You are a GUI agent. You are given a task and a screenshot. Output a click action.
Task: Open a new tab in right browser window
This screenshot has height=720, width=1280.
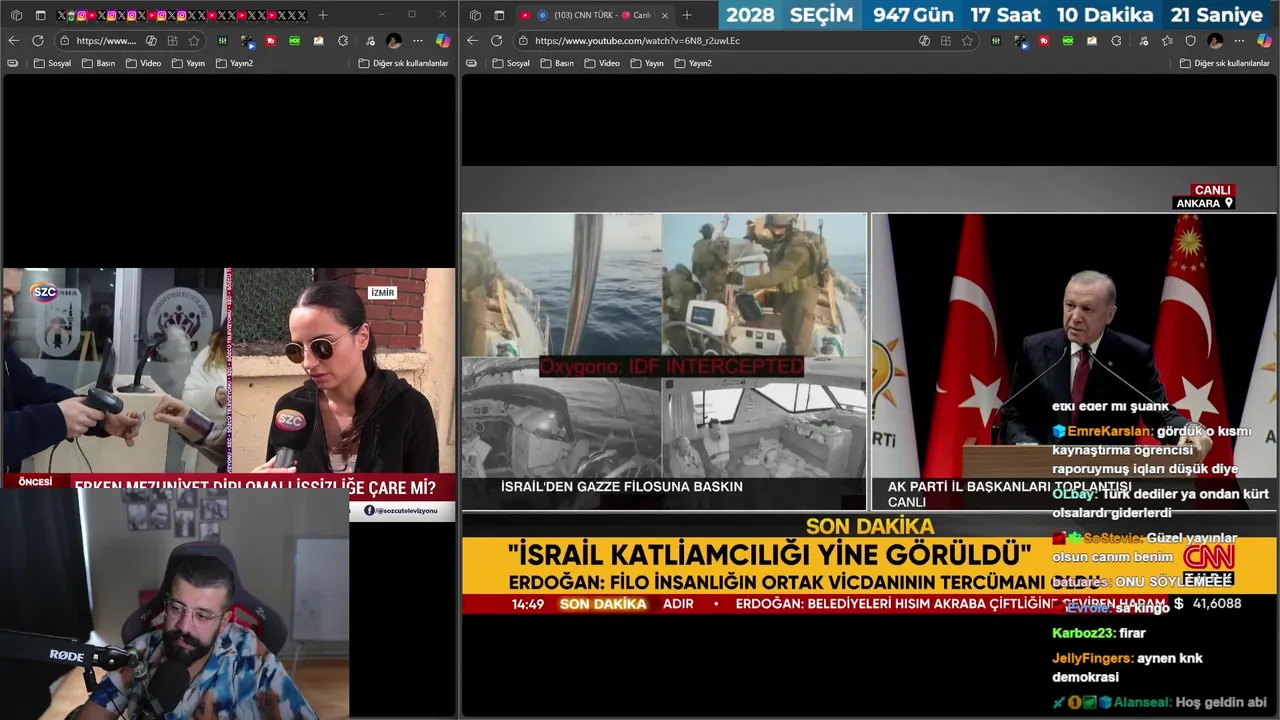686,15
